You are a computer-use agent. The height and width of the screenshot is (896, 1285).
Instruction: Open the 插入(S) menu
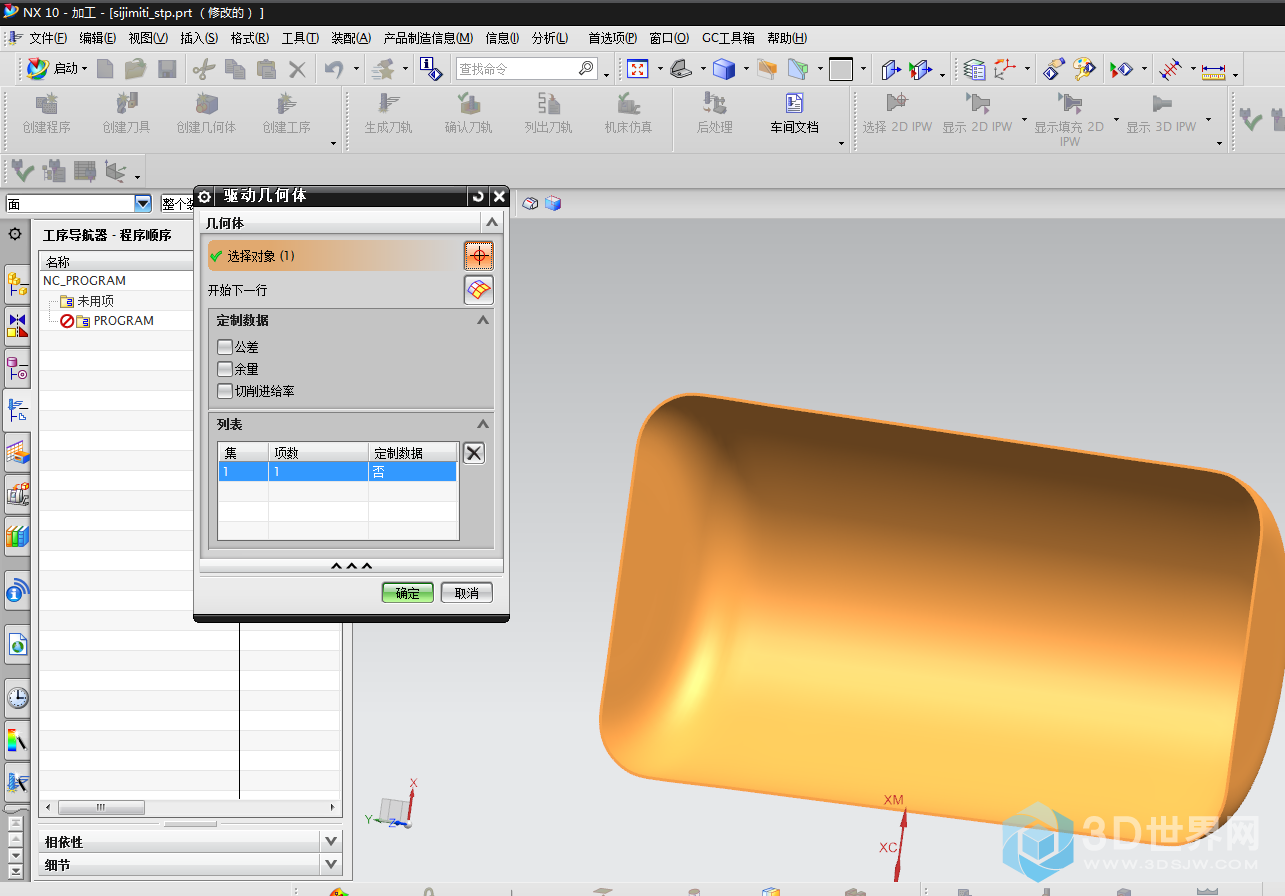[199, 38]
